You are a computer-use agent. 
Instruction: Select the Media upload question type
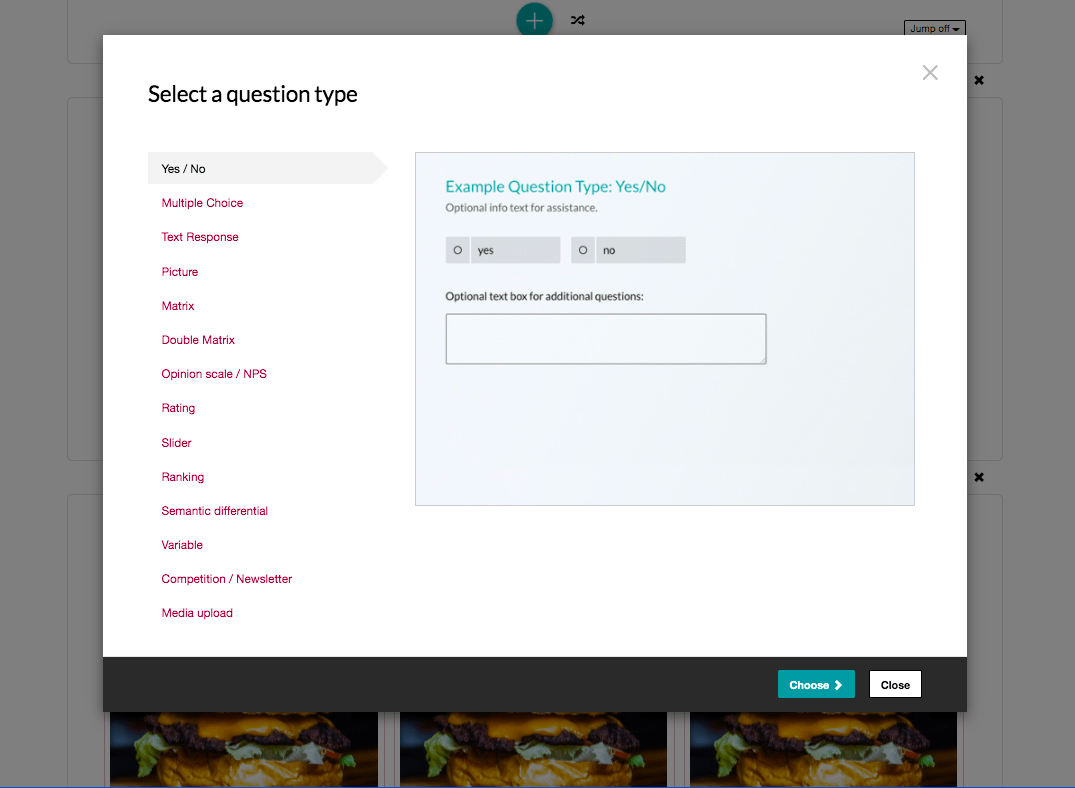[x=197, y=613]
